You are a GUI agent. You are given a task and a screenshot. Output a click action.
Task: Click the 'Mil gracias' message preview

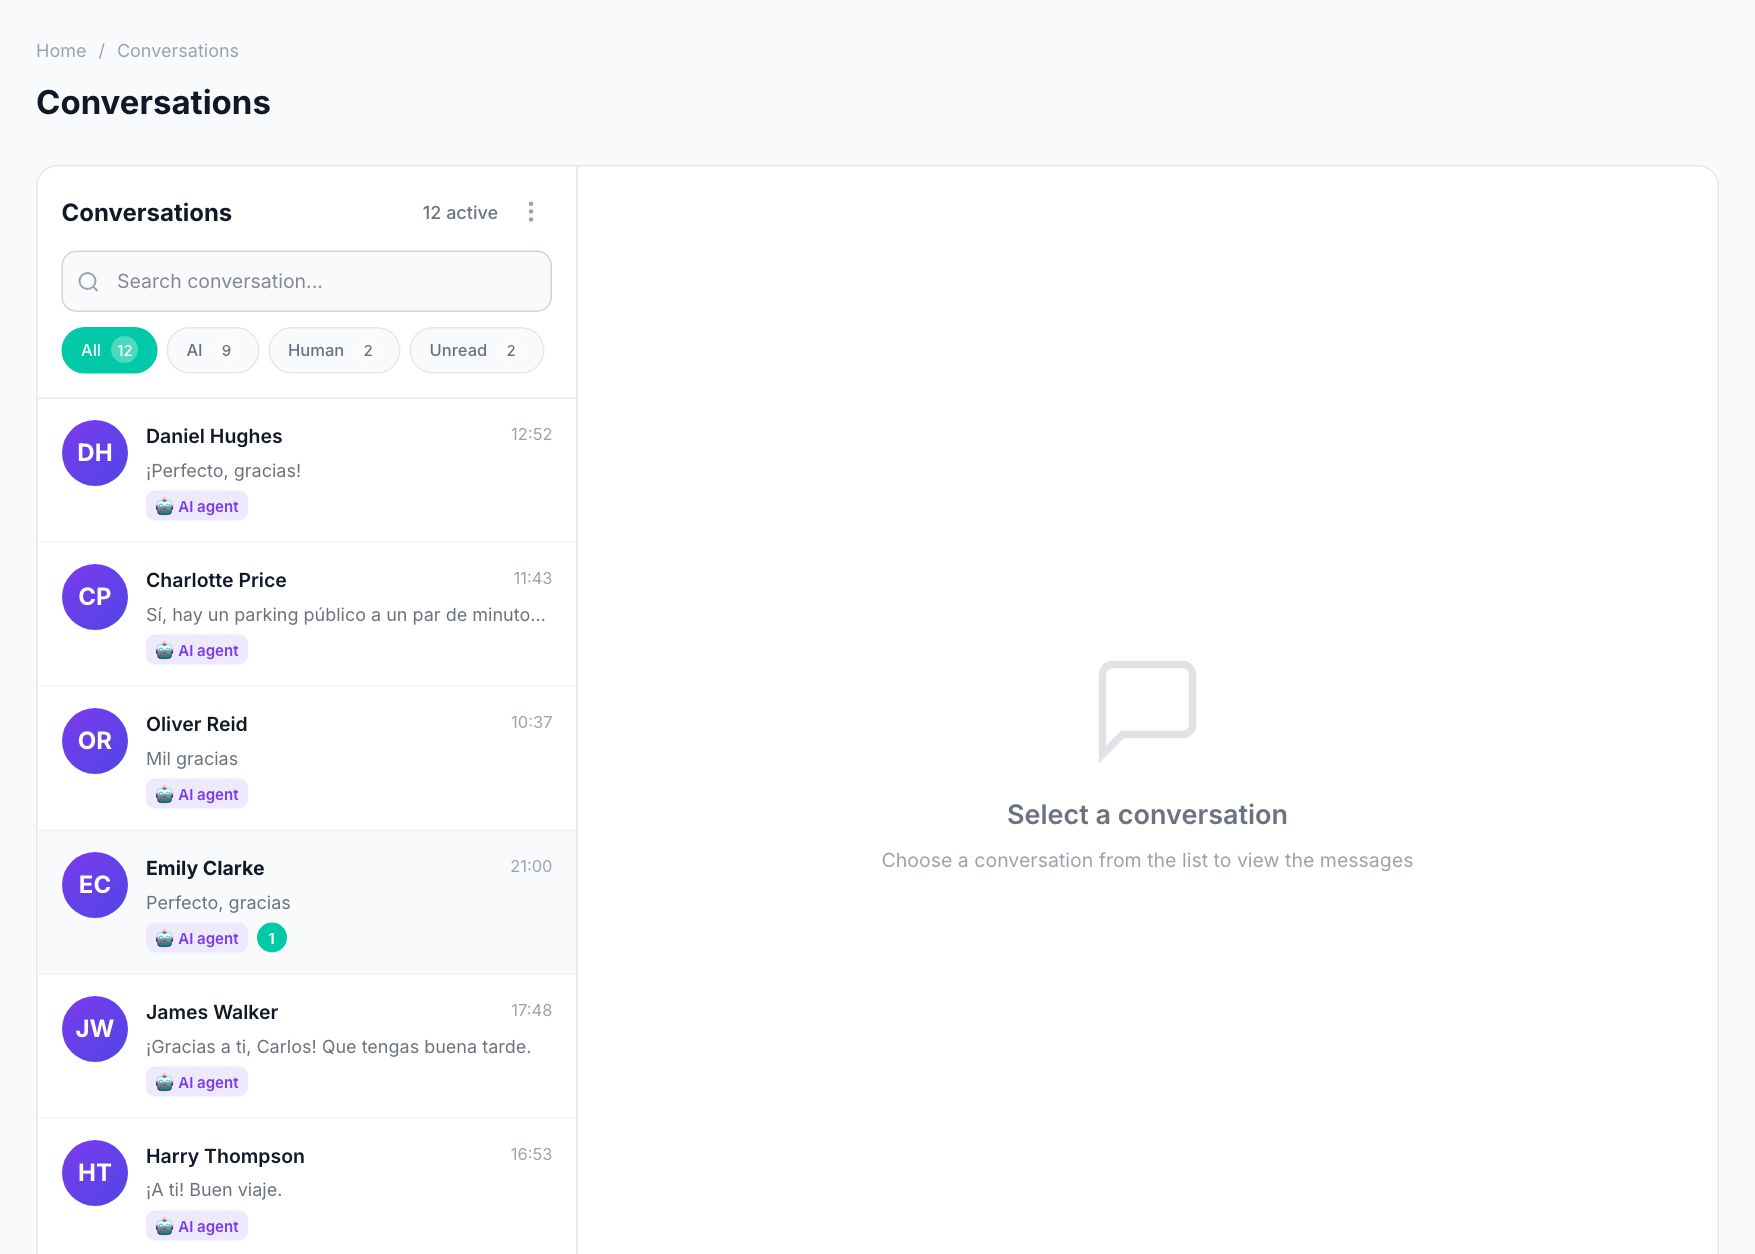coord(192,759)
